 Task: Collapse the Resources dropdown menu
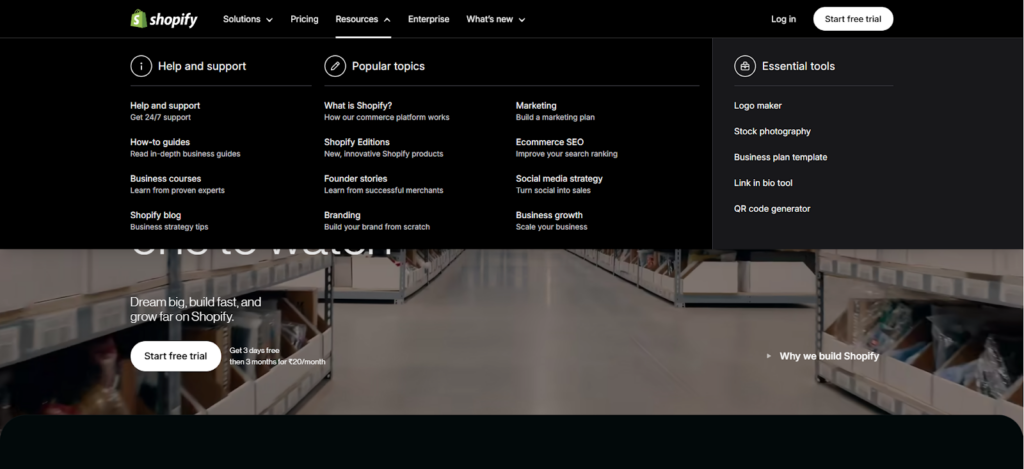(x=363, y=19)
